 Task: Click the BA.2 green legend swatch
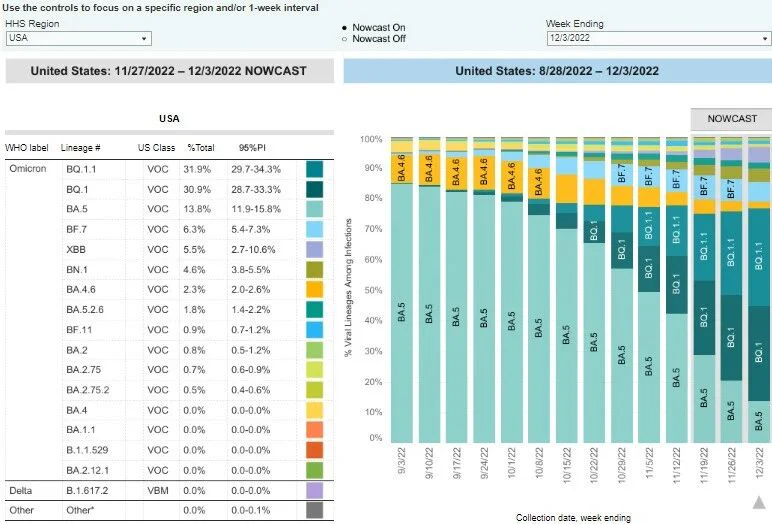315,350
